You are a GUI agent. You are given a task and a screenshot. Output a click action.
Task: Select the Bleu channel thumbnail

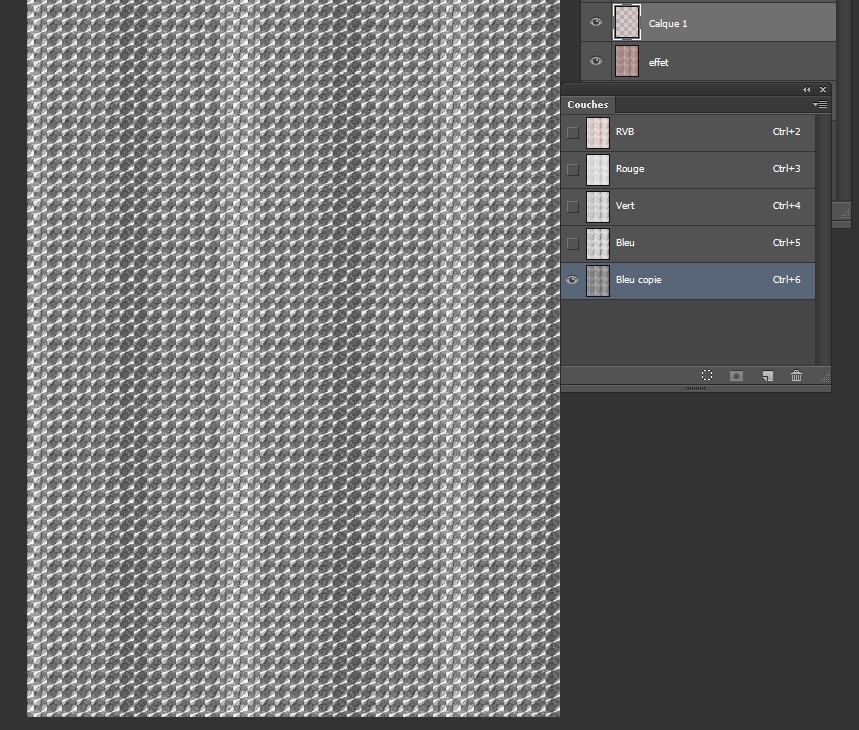598,243
